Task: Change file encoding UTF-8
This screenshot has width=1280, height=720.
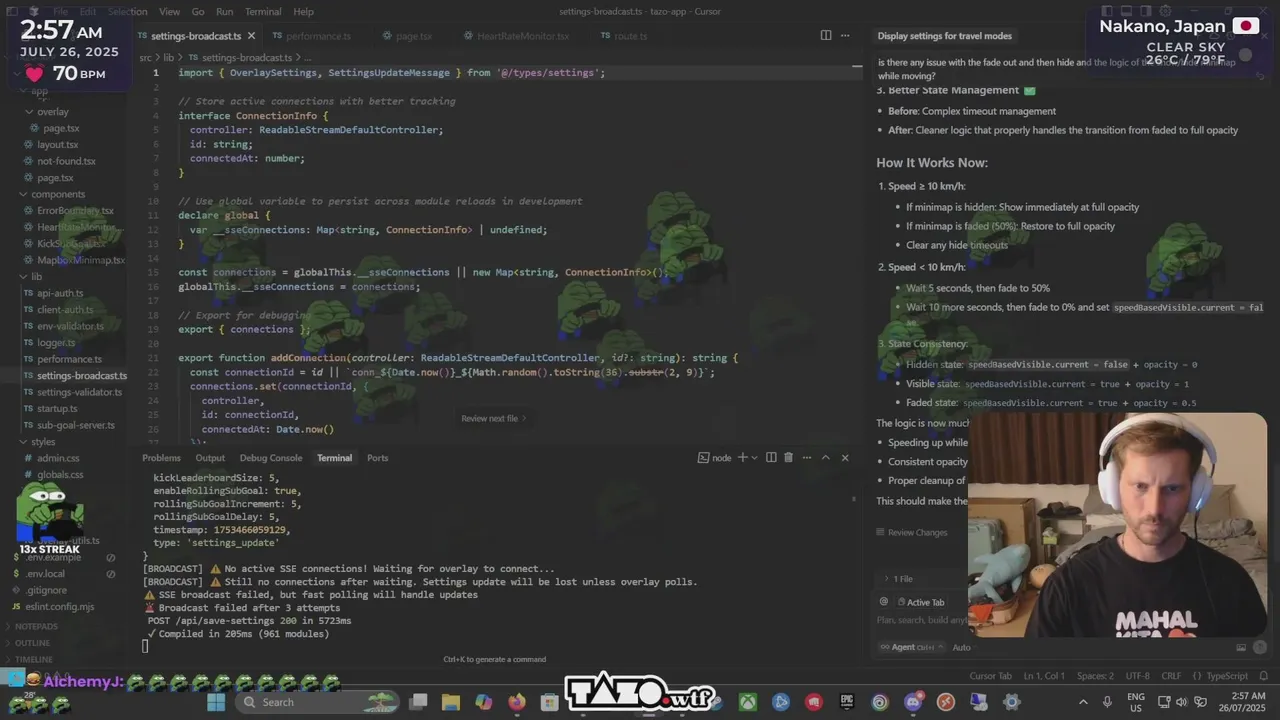Action: coord(1137,676)
